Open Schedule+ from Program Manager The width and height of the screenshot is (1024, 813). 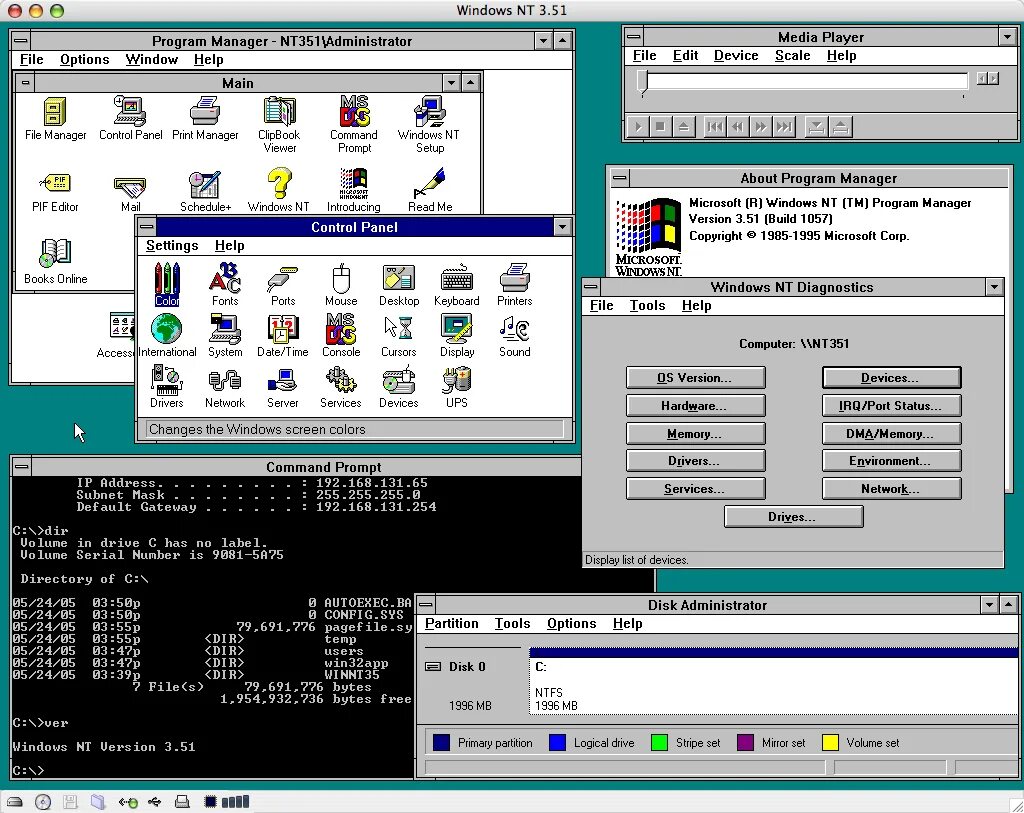pos(205,185)
